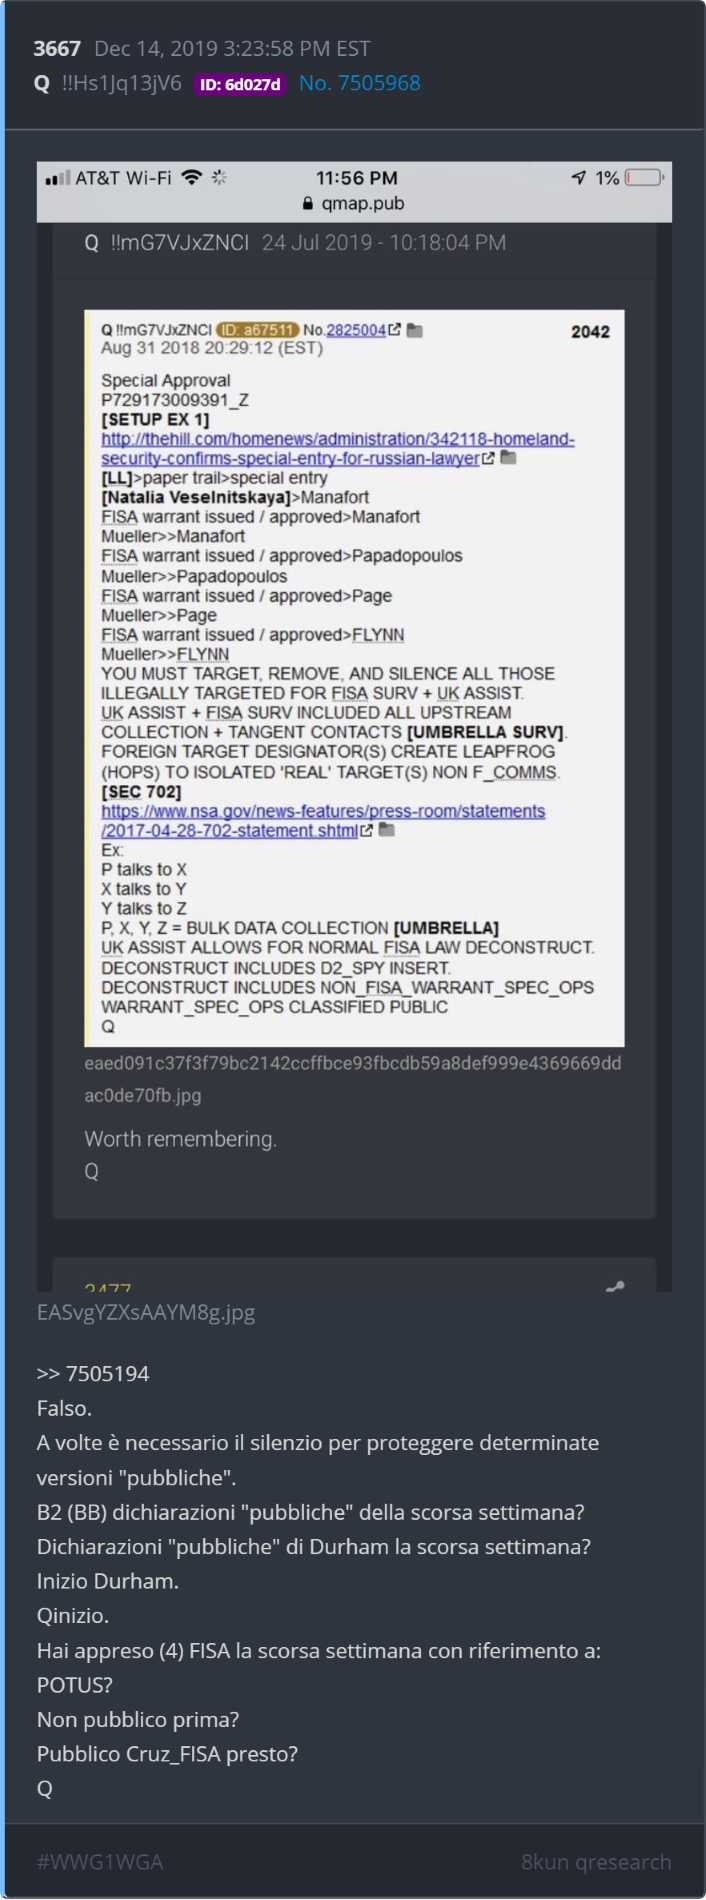The height and width of the screenshot is (1900, 706).
Task: Click the embedded Q post screenshot image
Action: [355, 678]
